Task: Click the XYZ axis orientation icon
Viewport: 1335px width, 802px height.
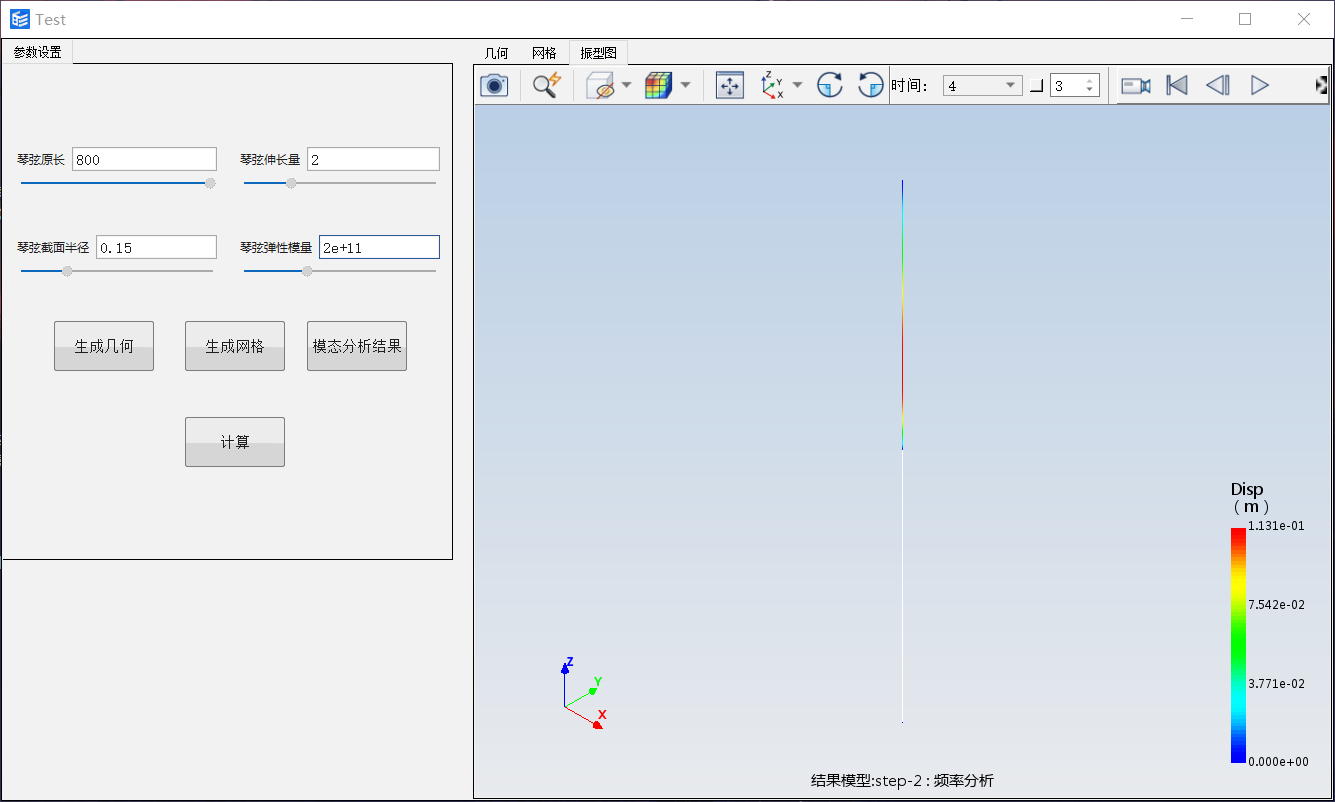Action: coord(772,86)
